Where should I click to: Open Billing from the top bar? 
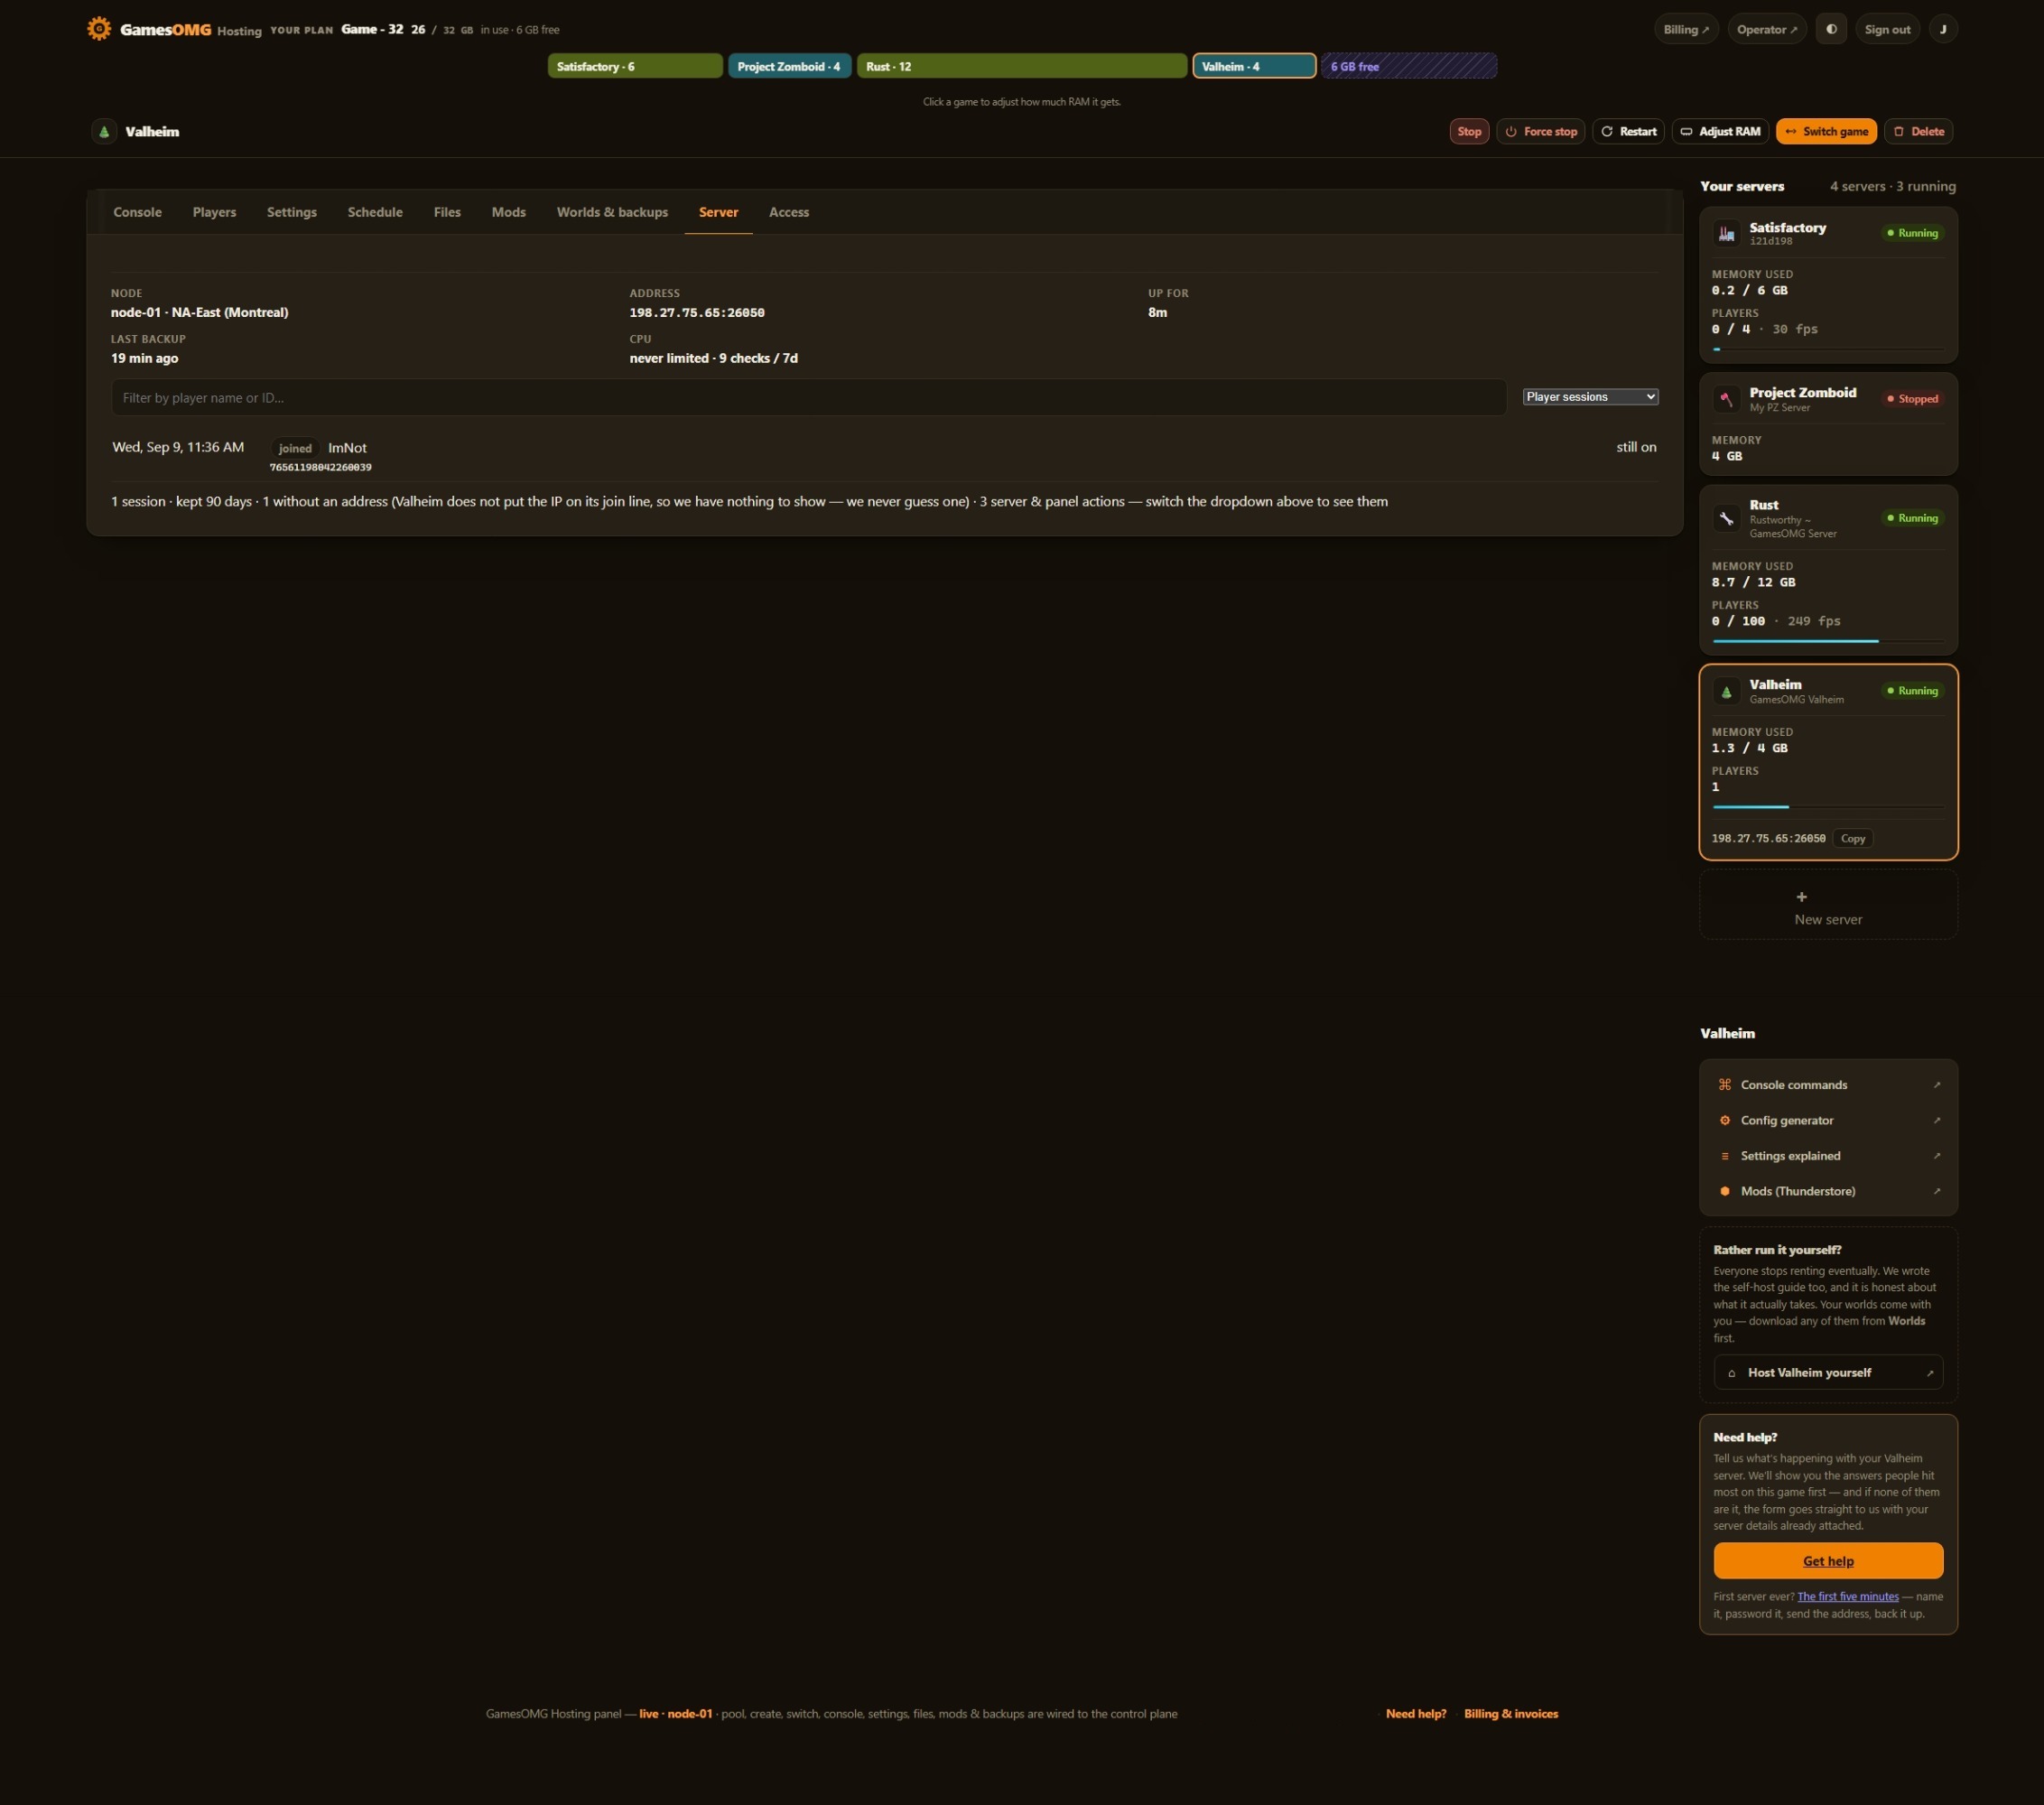[1686, 29]
